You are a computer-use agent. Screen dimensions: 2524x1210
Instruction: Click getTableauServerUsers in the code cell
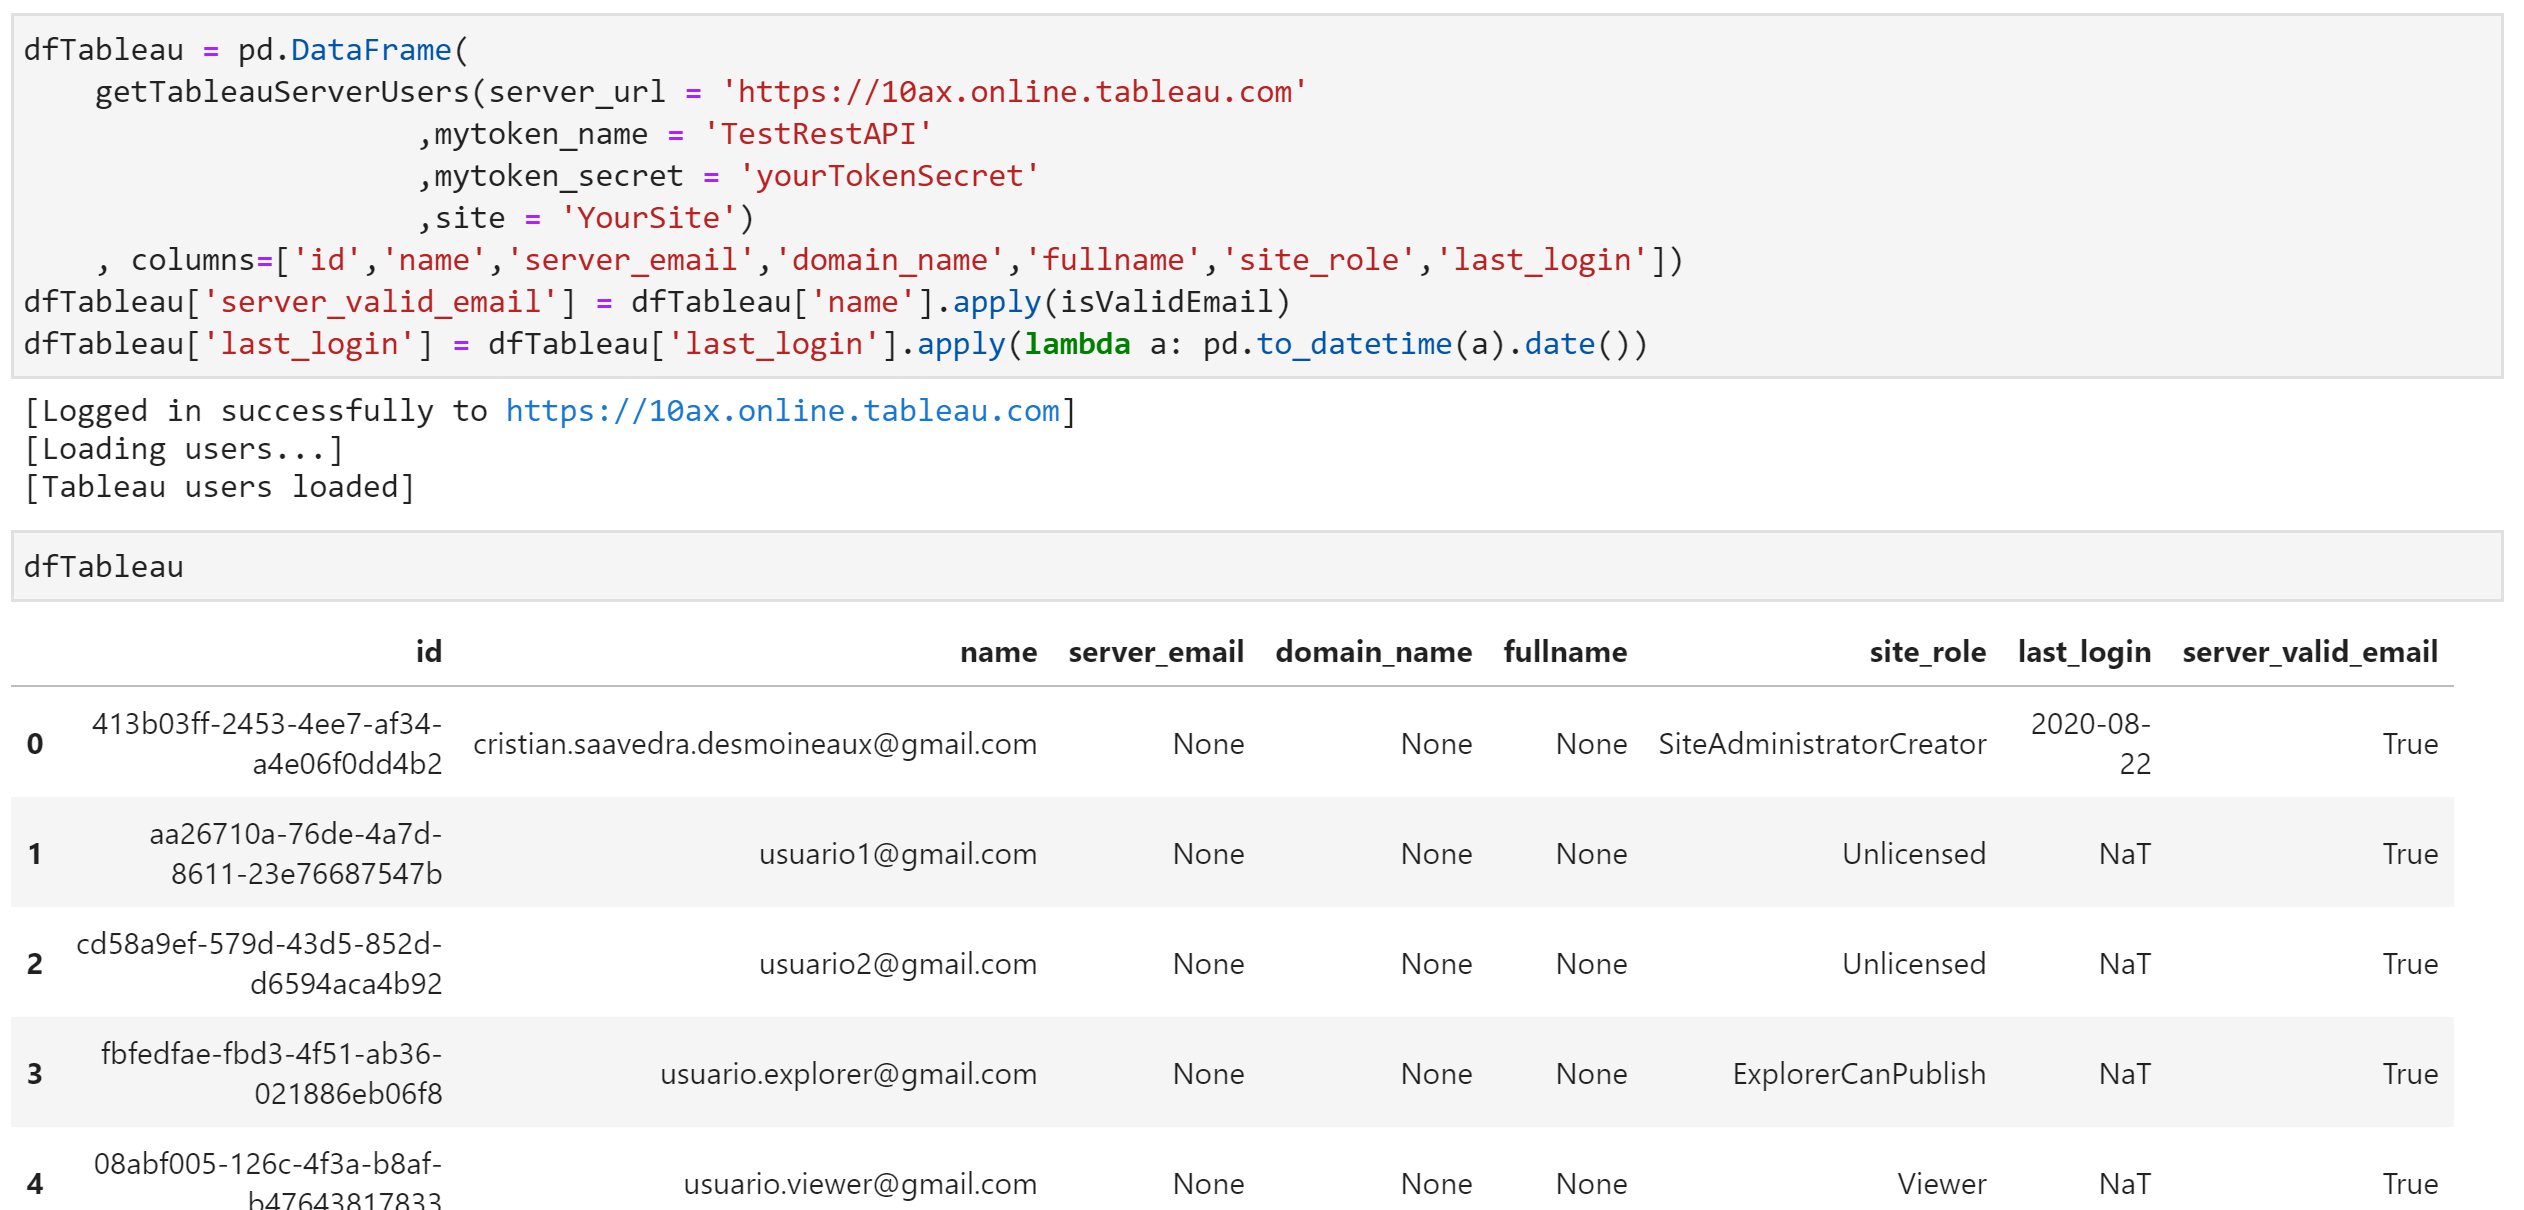pos(282,92)
